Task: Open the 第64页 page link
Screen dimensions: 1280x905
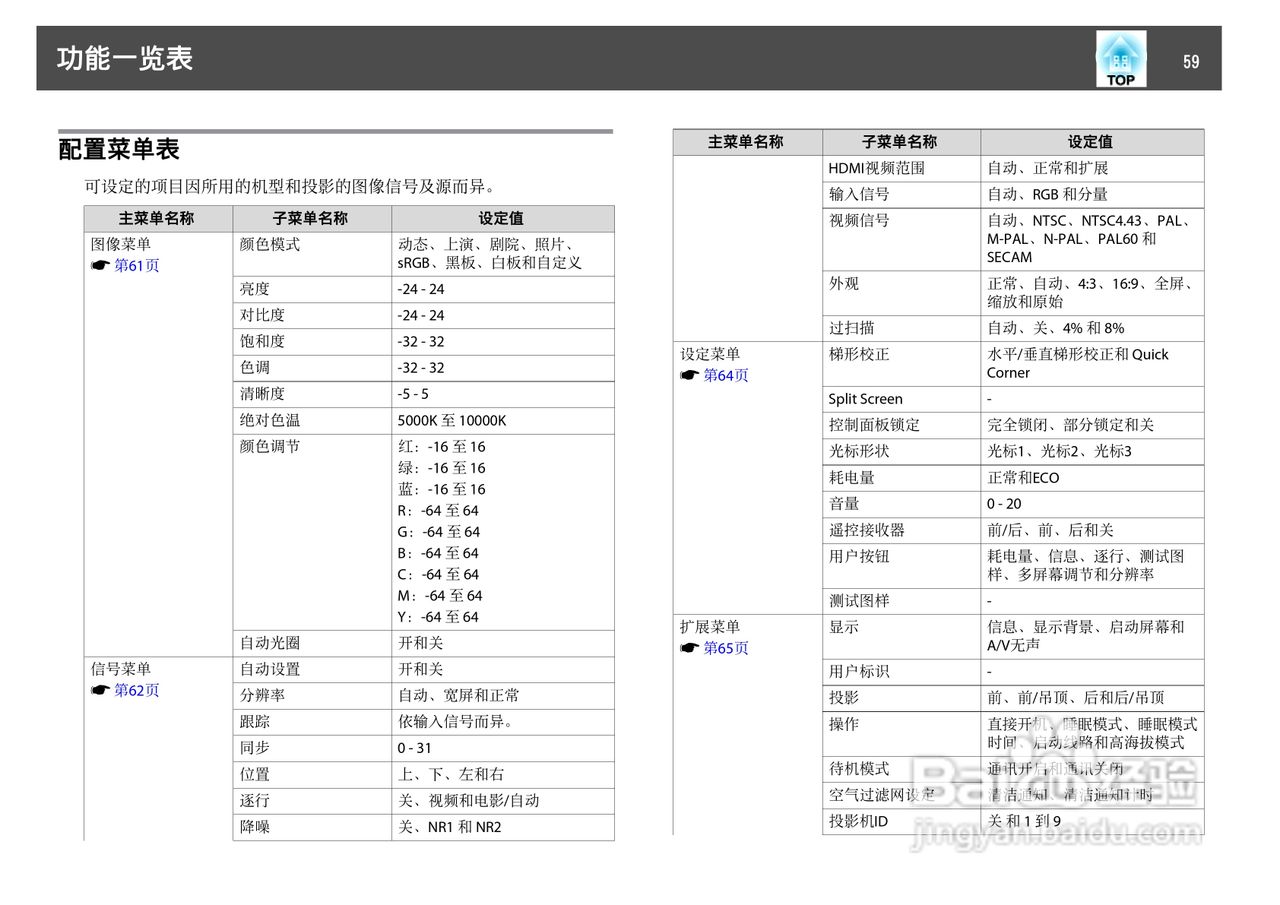Action: click(726, 375)
